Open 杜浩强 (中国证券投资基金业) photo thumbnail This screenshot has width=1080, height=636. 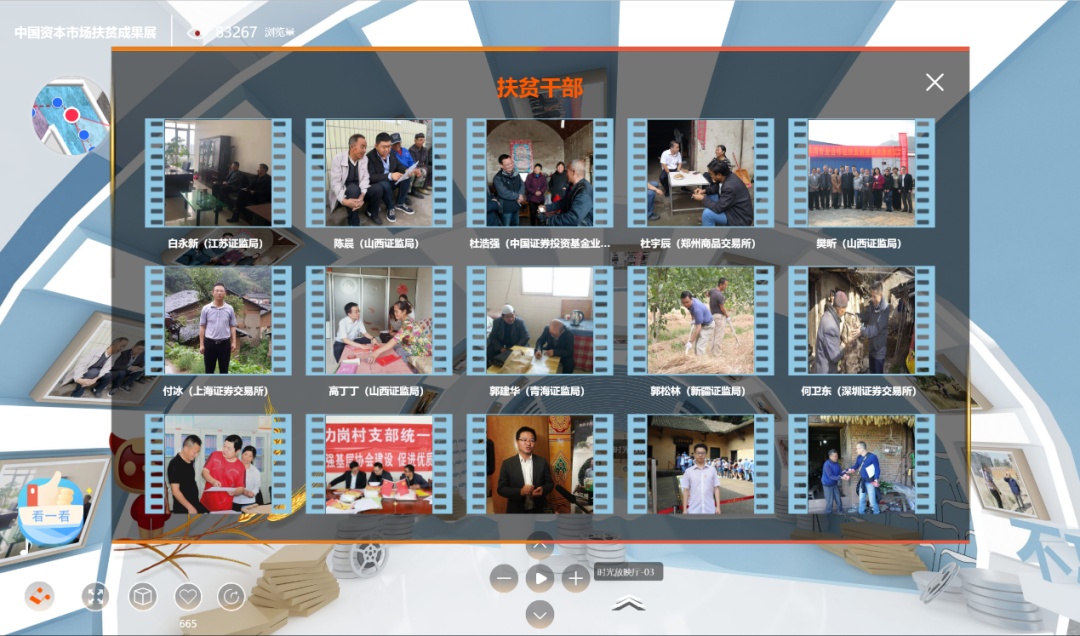point(540,173)
